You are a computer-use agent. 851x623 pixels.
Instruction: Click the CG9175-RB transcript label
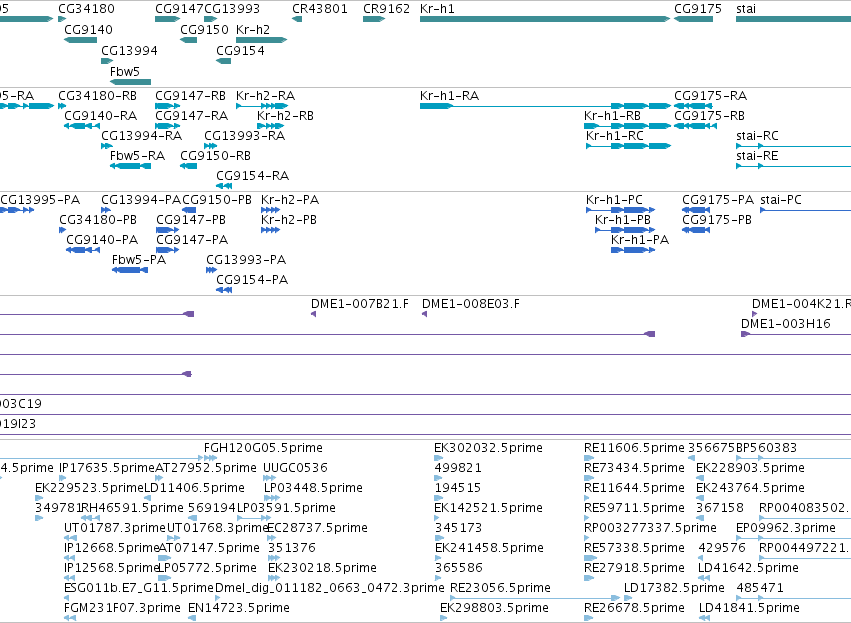pos(709,116)
